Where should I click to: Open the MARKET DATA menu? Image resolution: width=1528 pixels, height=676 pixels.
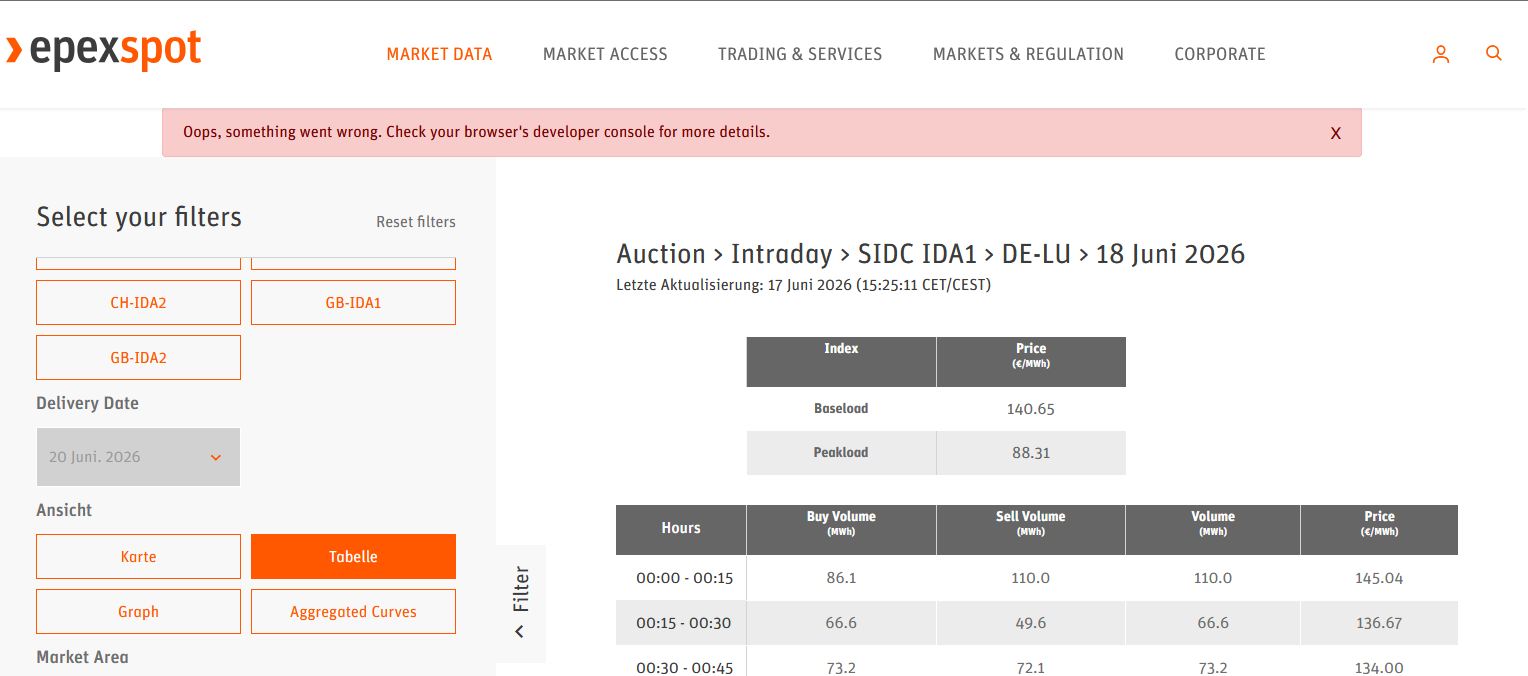click(x=439, y=54)
